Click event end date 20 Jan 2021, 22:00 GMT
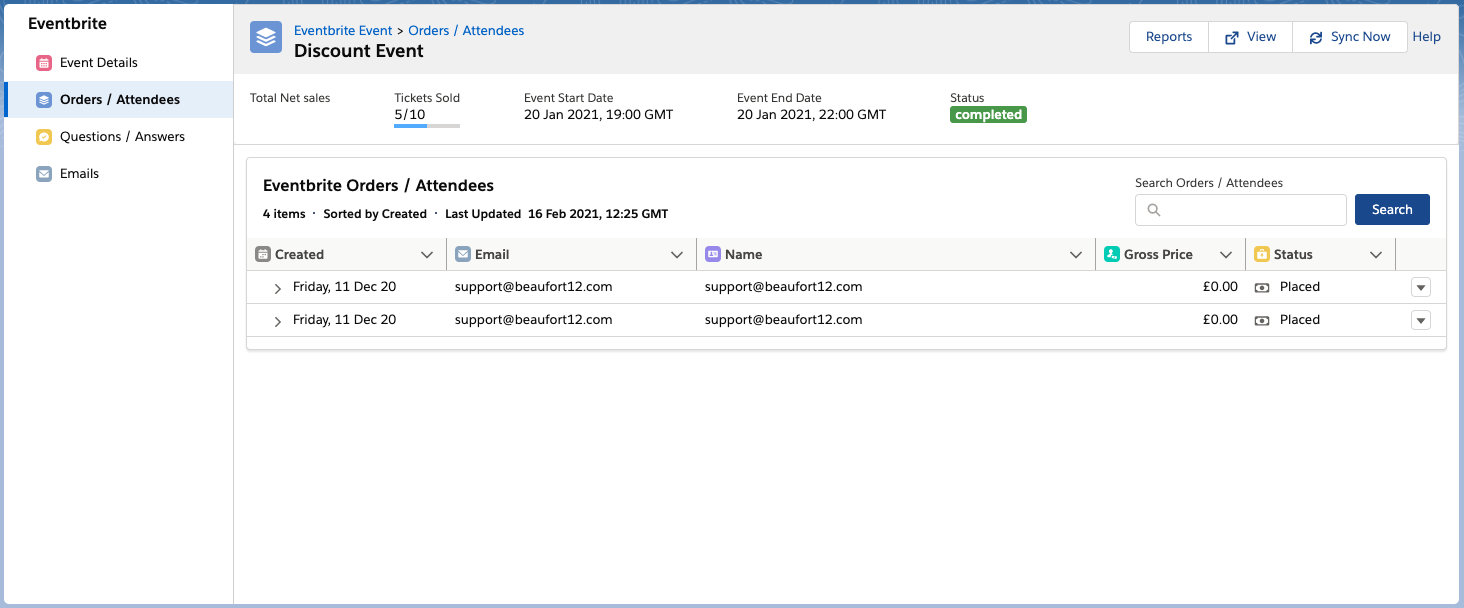The width and height of the screenshot is (1464, 608). (811, 115)
